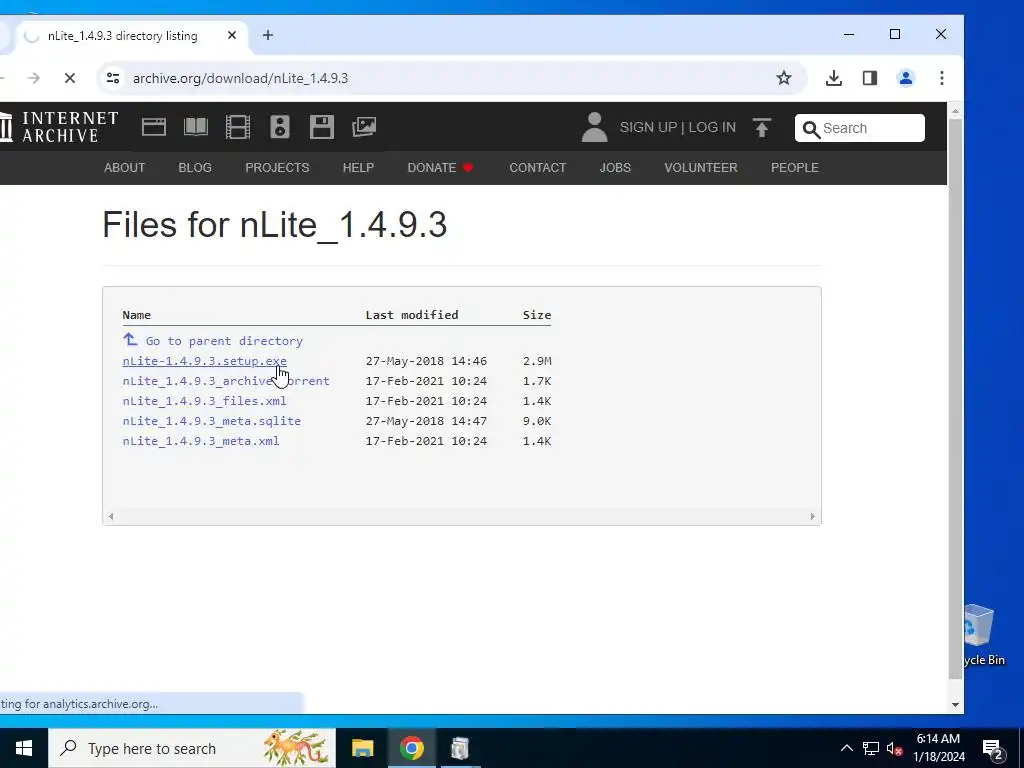Open nLite_1.4.9.3_meta.xml link

(x=200, y=441)
